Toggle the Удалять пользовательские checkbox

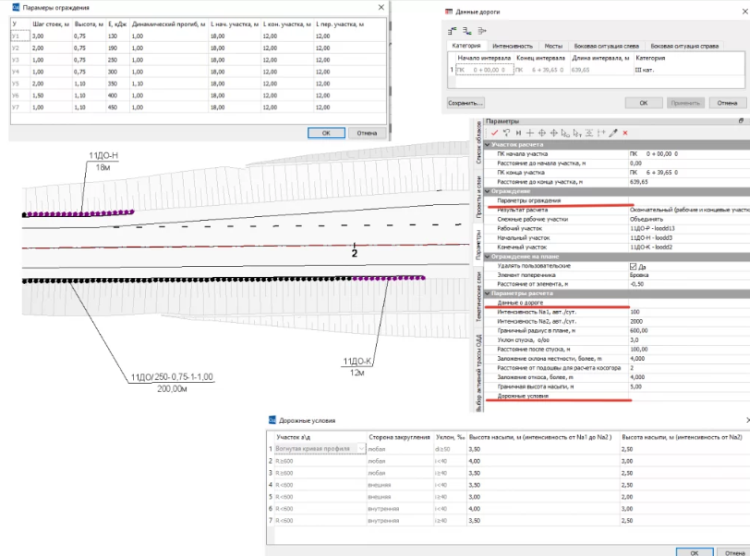[633, 266]
